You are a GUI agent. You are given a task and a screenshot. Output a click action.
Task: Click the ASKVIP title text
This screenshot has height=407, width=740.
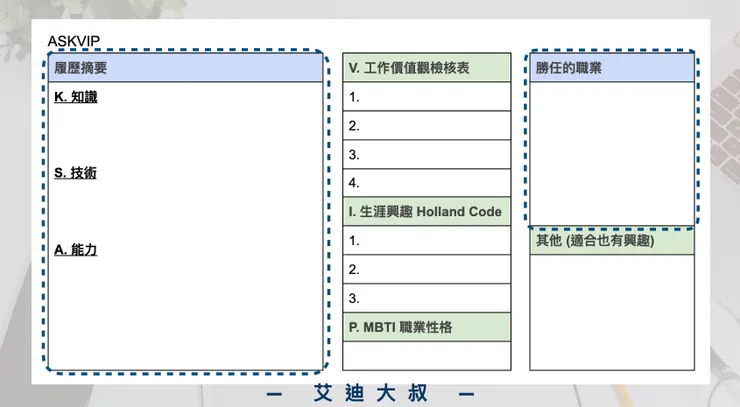tap(74, 42)
